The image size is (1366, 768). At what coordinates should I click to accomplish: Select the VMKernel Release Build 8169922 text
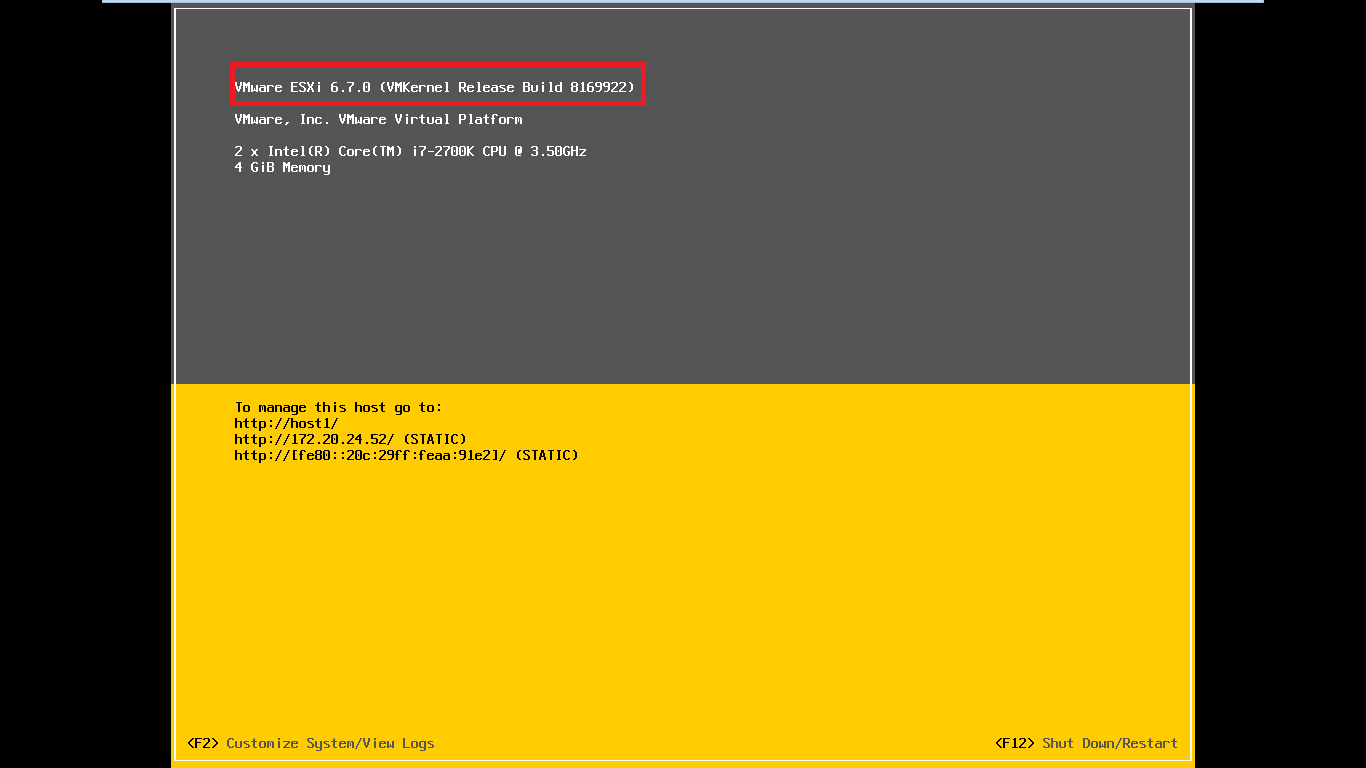[x=507, y=87]
